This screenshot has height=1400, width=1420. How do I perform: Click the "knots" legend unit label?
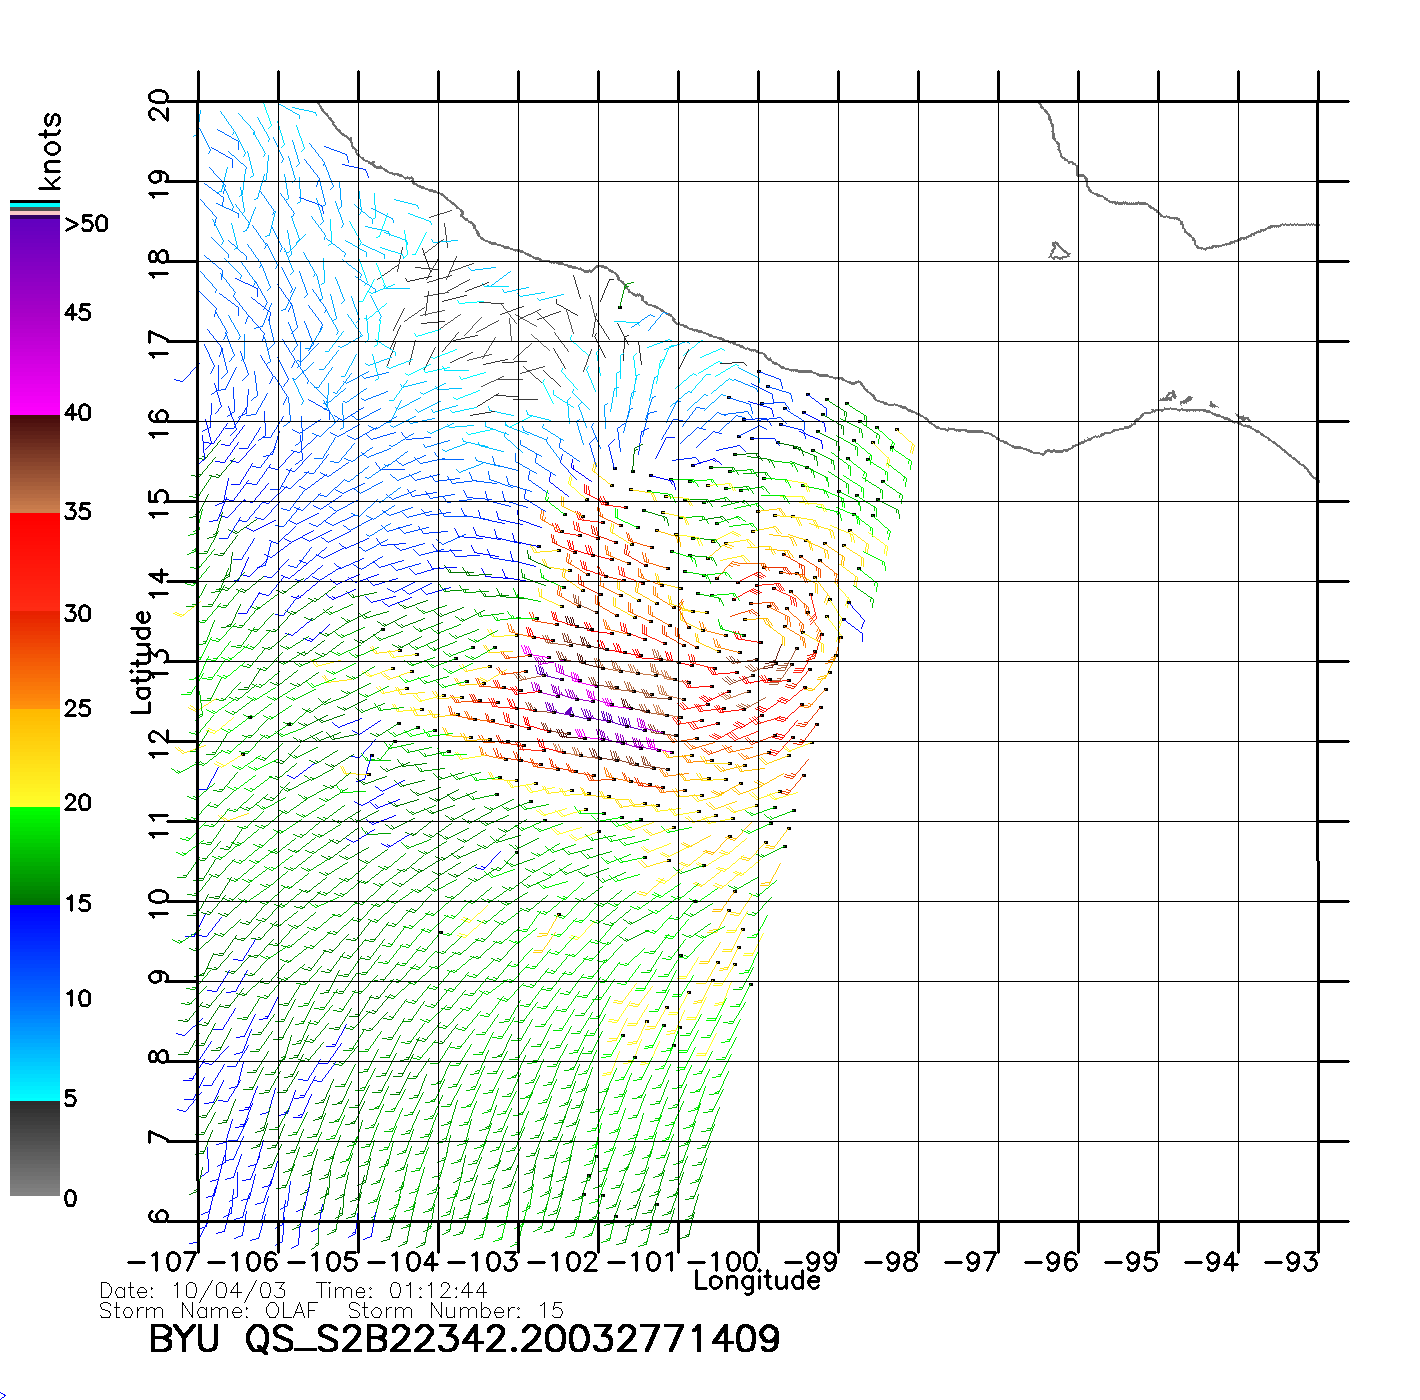click(50, 151)
